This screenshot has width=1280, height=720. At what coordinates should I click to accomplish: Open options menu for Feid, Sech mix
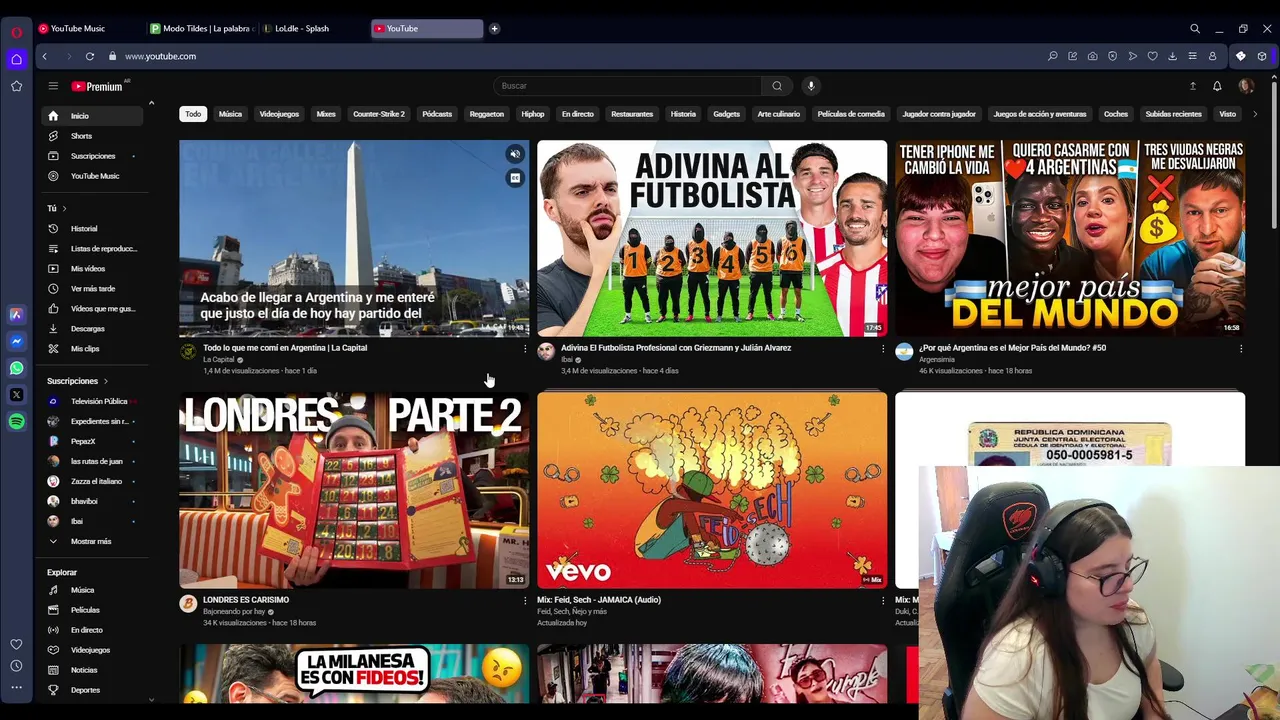(x=882, y=601)
